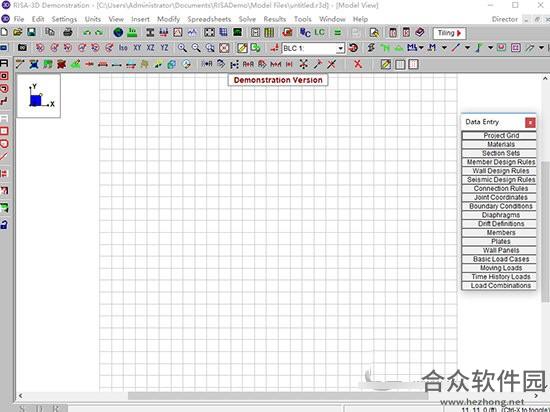The height and width of the screenshot is (412, 550).
Task: Open Wall Panels spreadsheet
Action: coord(499,250)
